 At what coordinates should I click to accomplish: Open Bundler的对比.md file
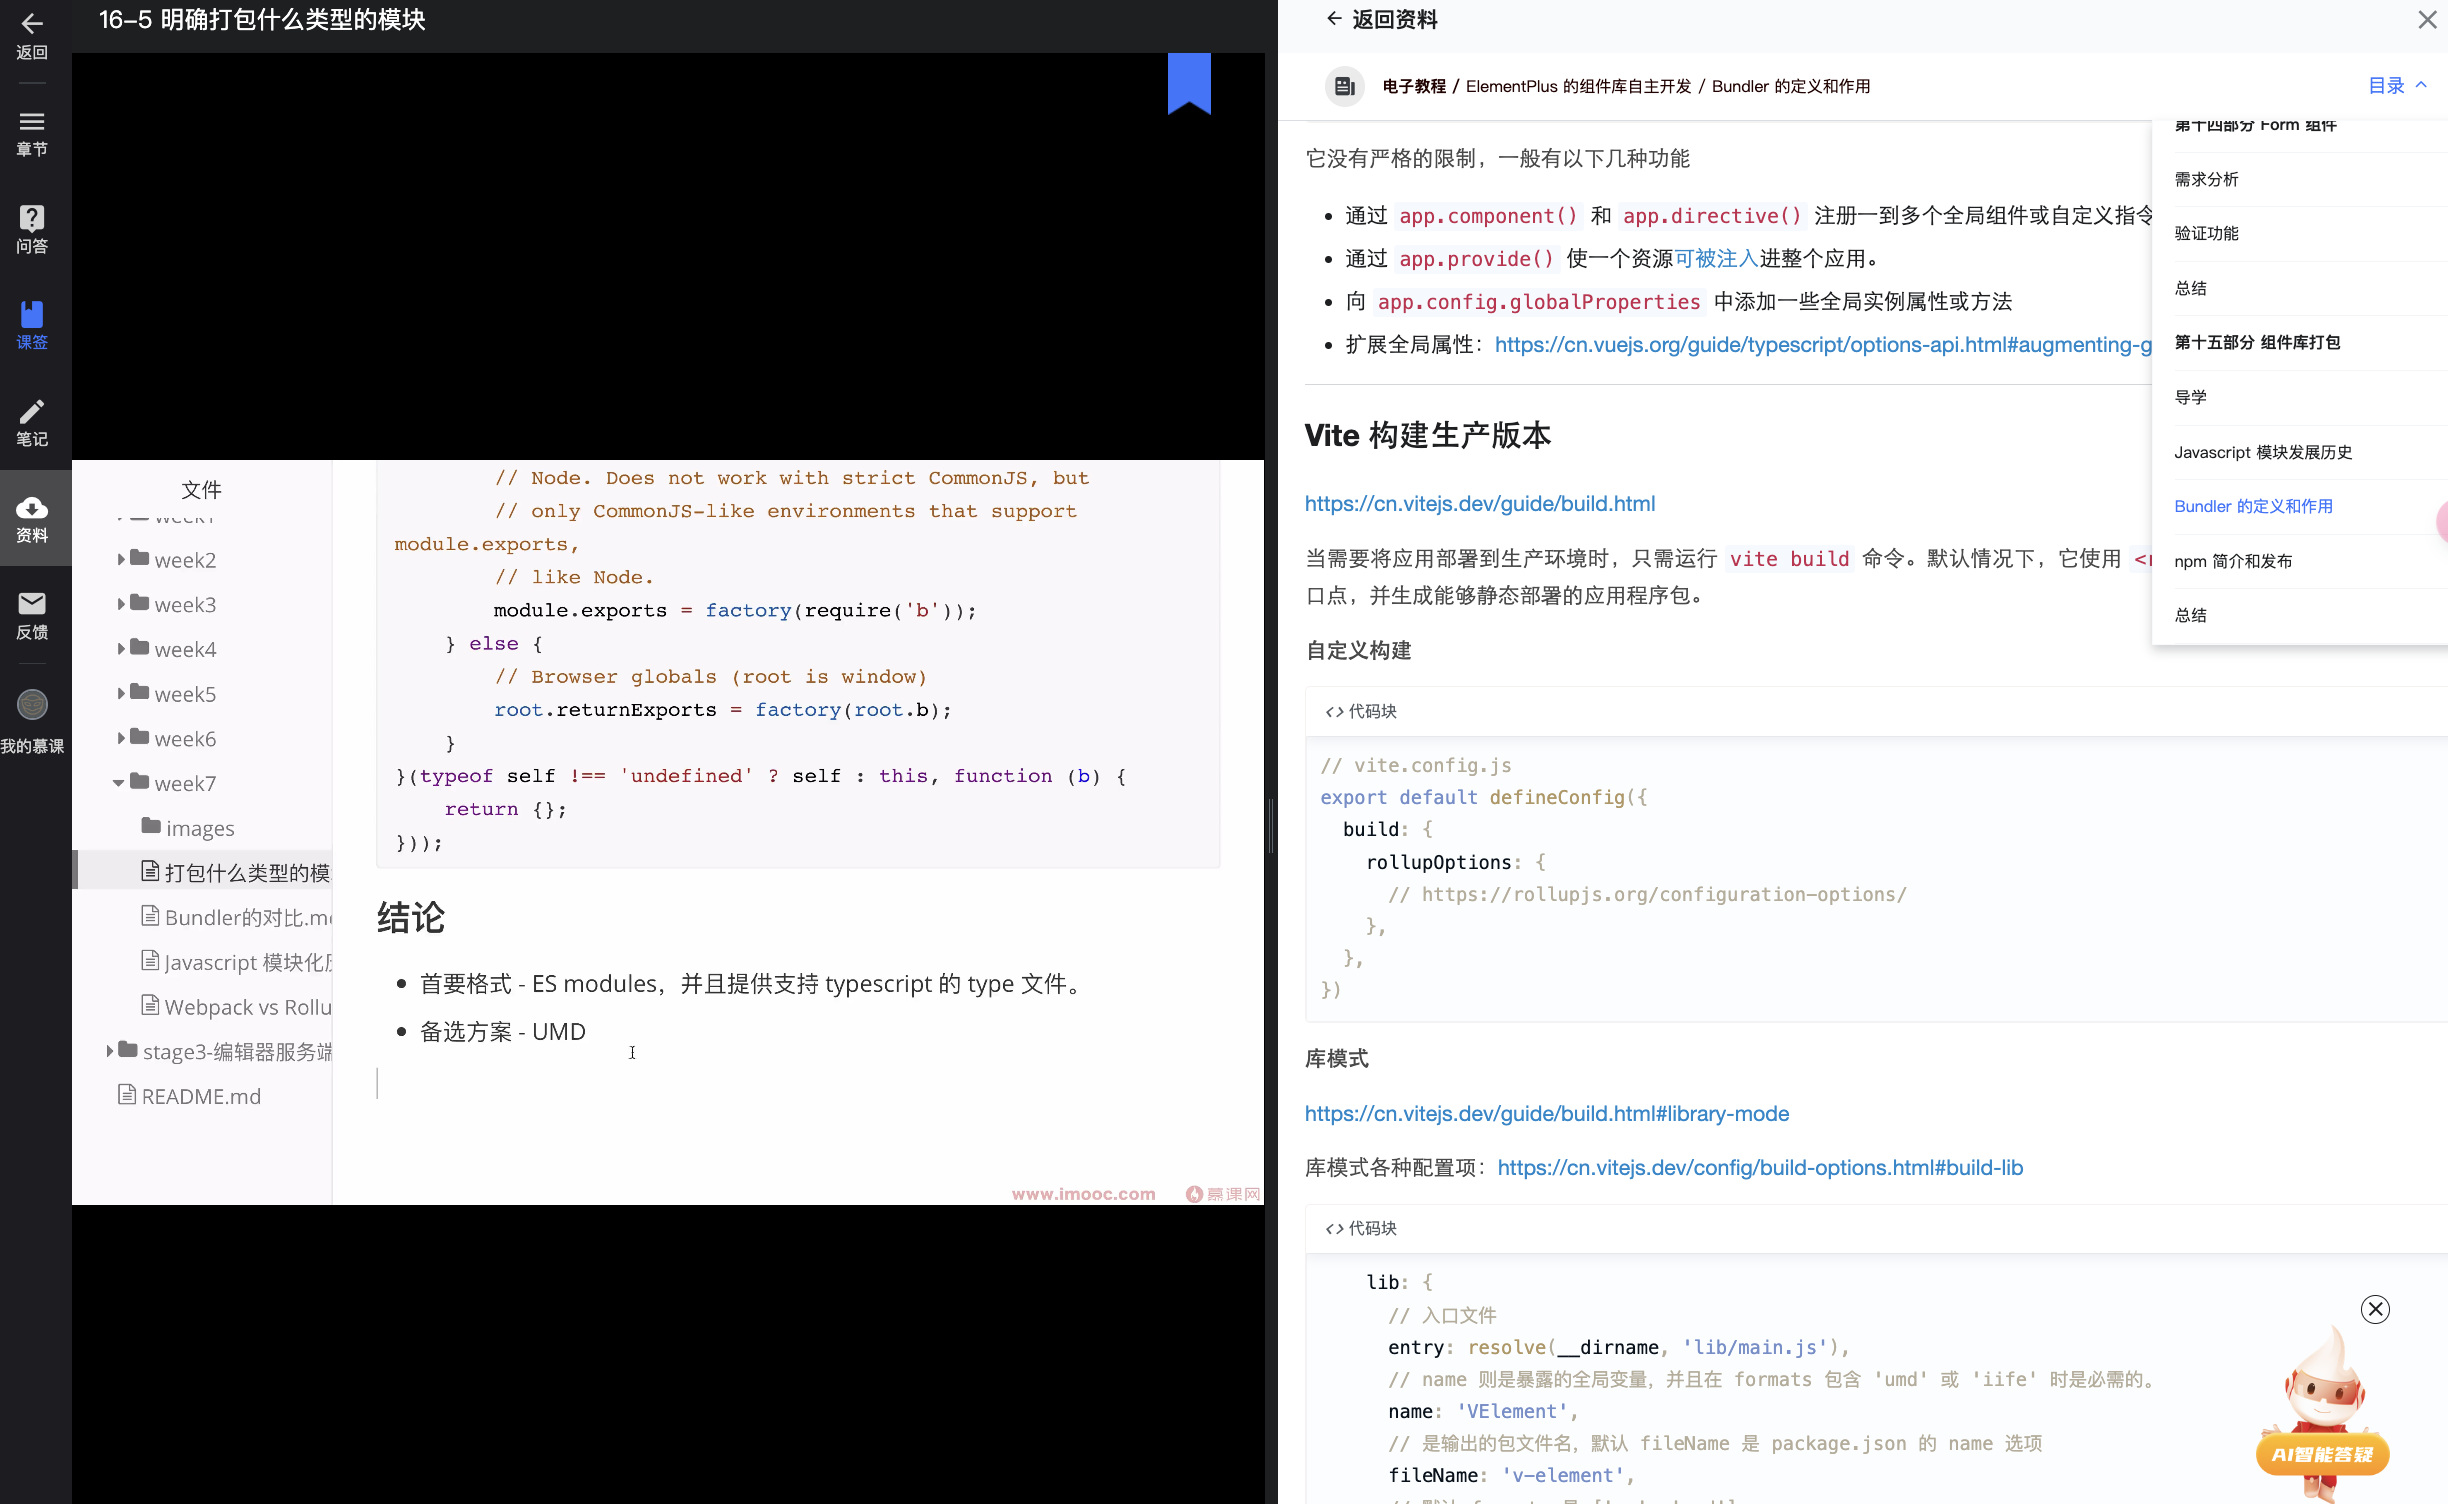click(235, 917)
